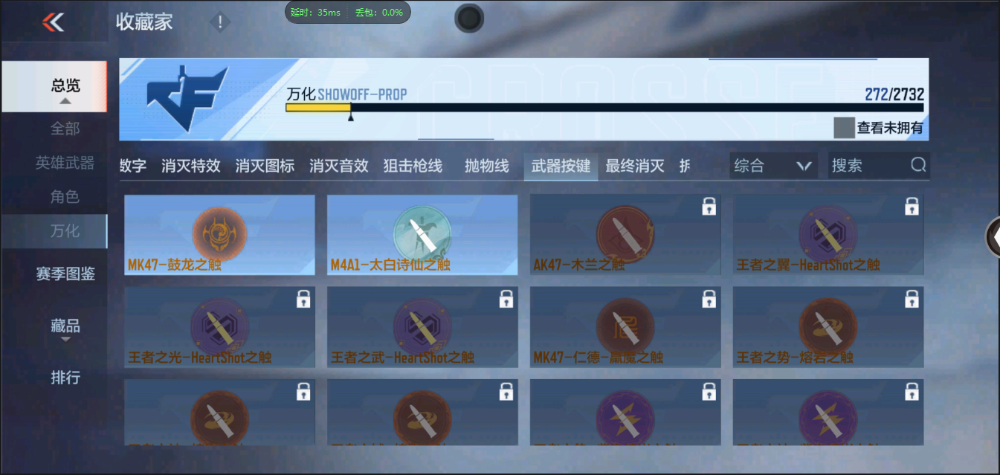Toggle the 查看未拥有 checkbox
Viewport: 1000px width, 475px height.
click(844, 128)
